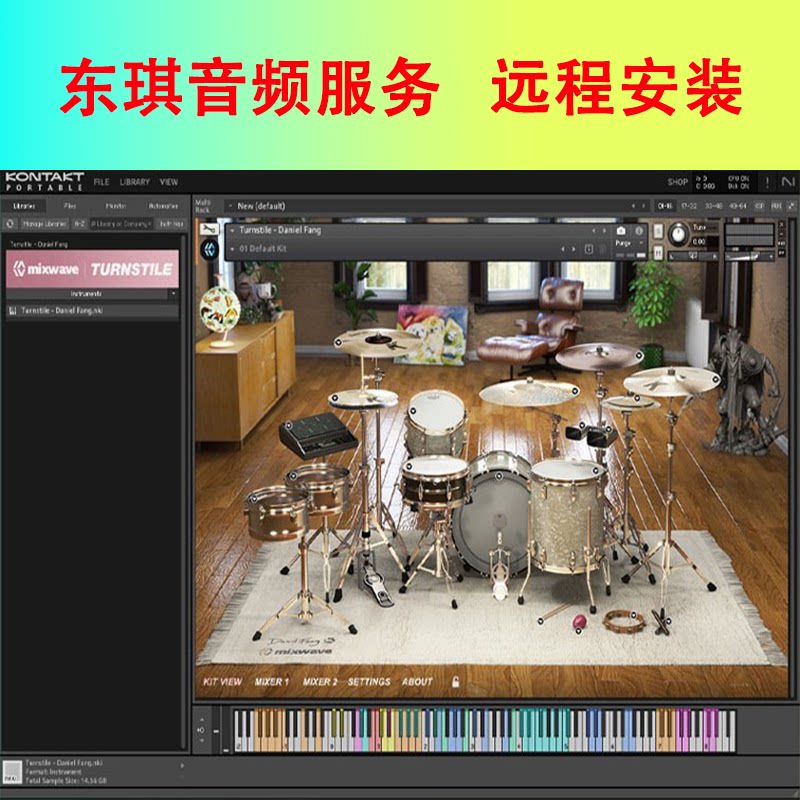Open the MIXER 2 page

pyautogui.click(x=320, y=682)
